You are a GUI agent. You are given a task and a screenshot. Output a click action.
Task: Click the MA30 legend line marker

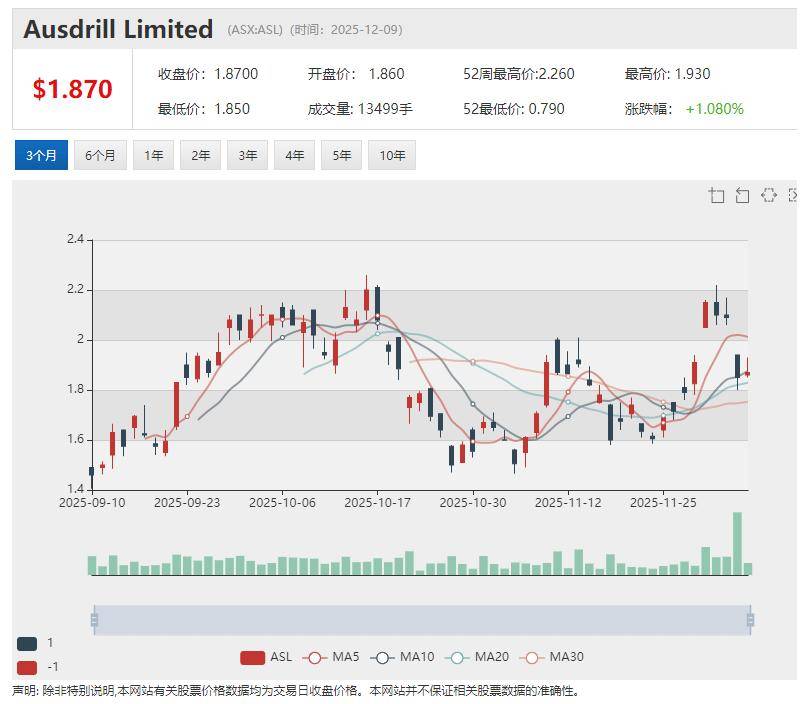tap(534, 657)
